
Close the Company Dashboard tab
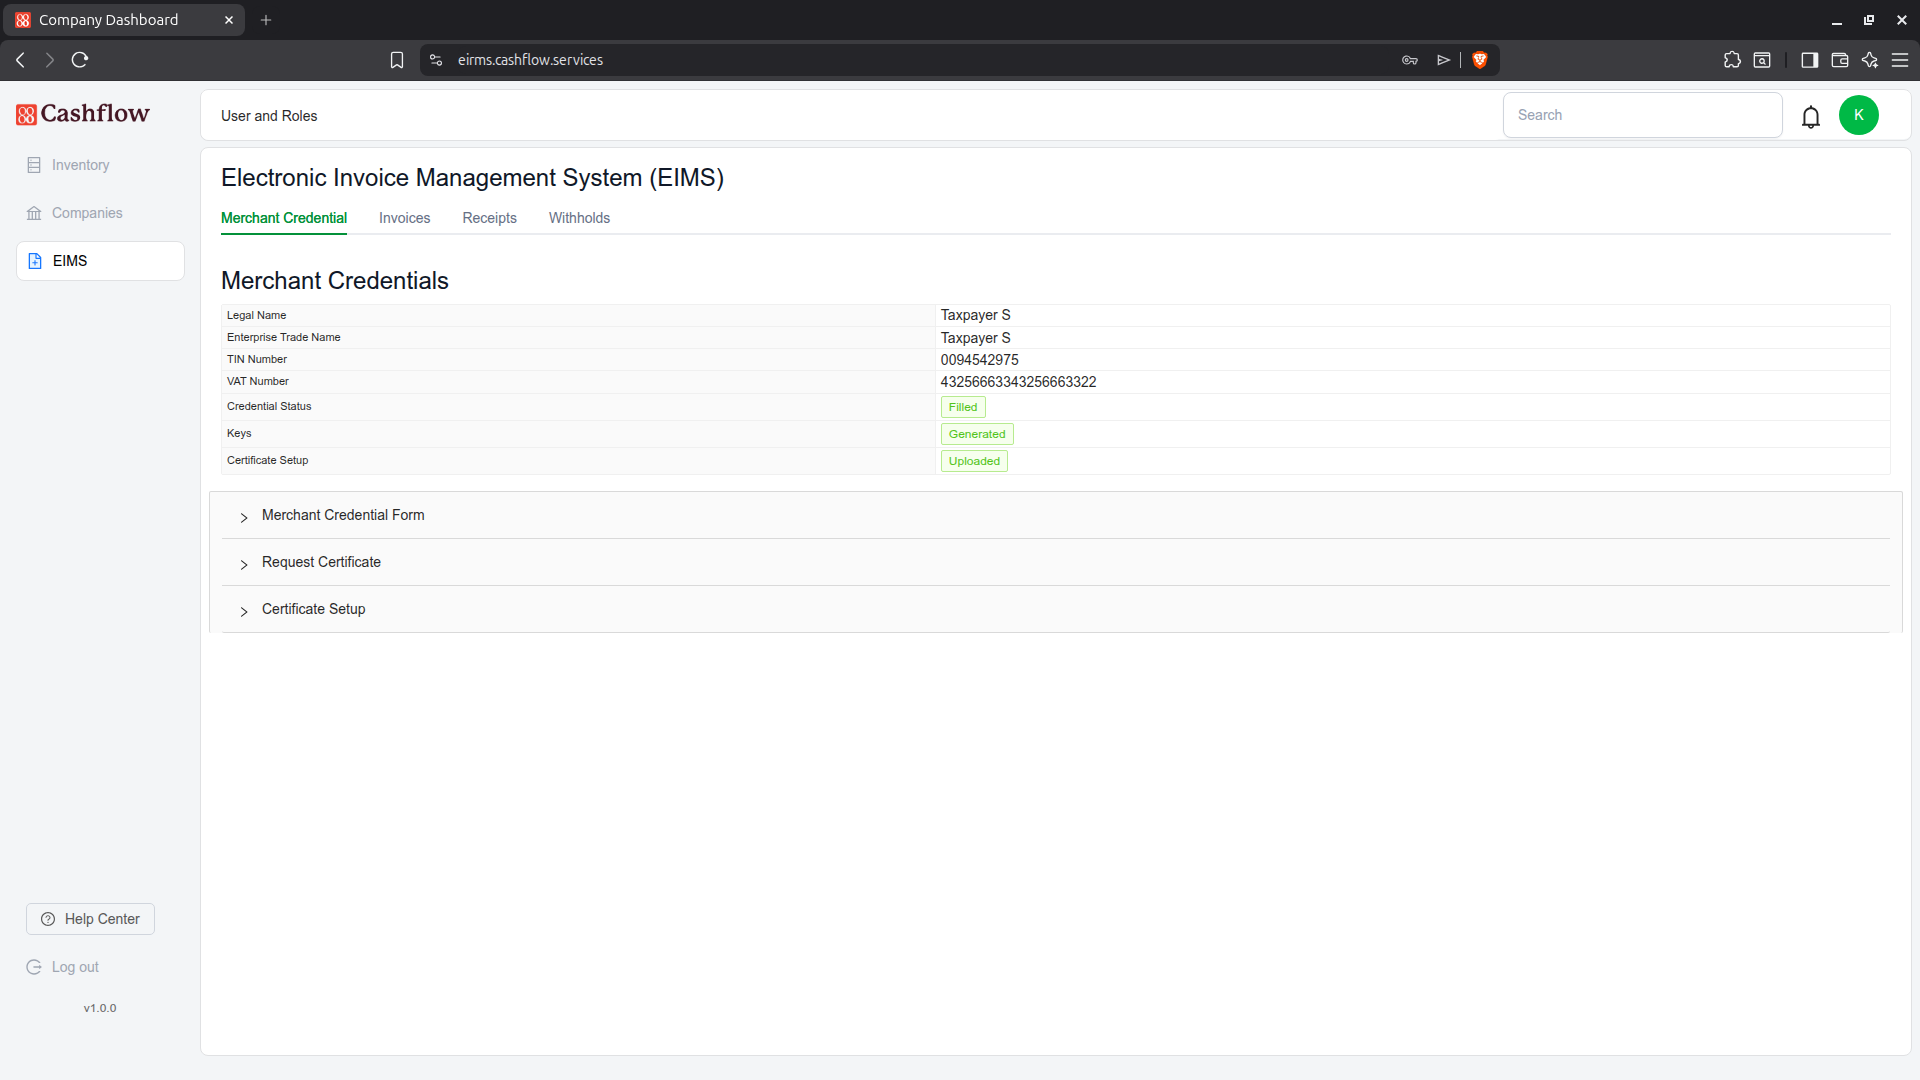pos(229,20)
